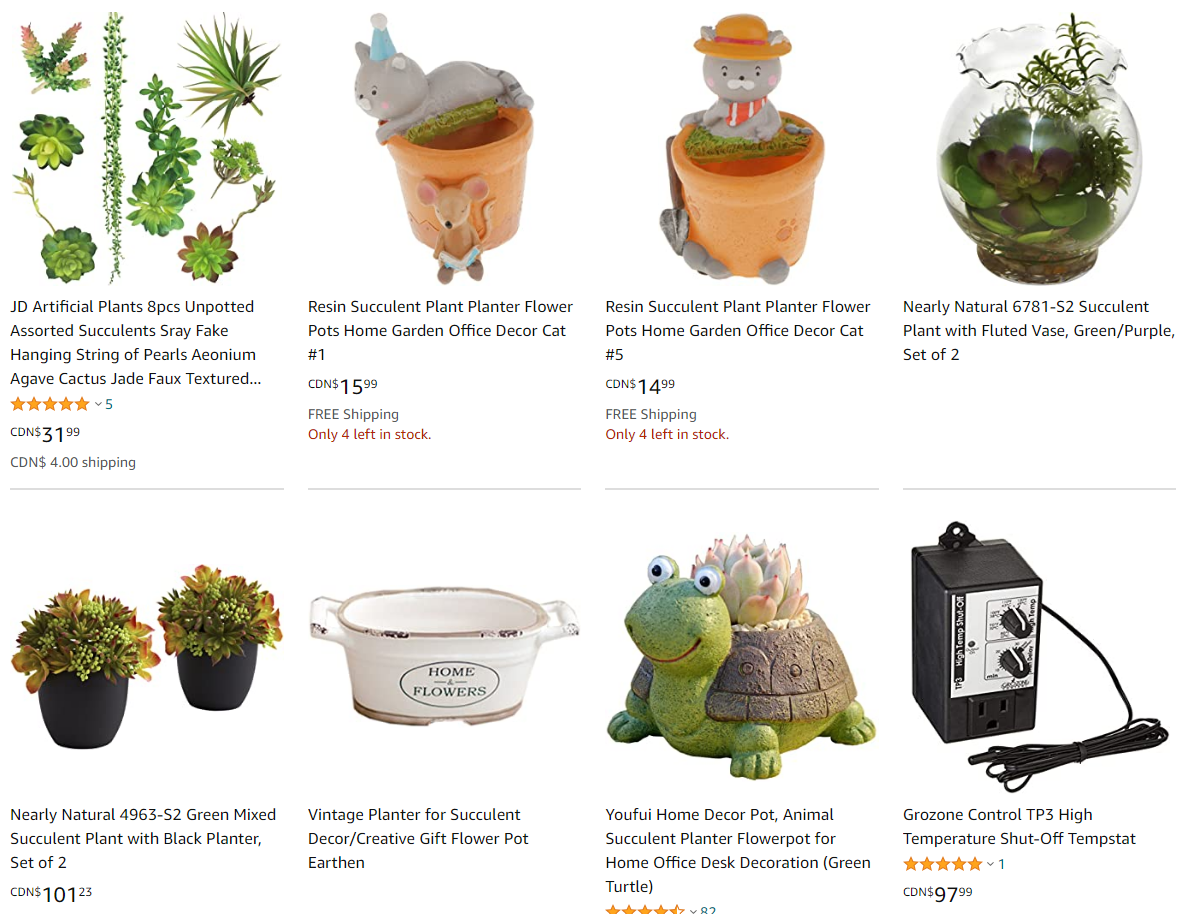Open Resin Succulent Planter Cat #1 title

point(441,330)
